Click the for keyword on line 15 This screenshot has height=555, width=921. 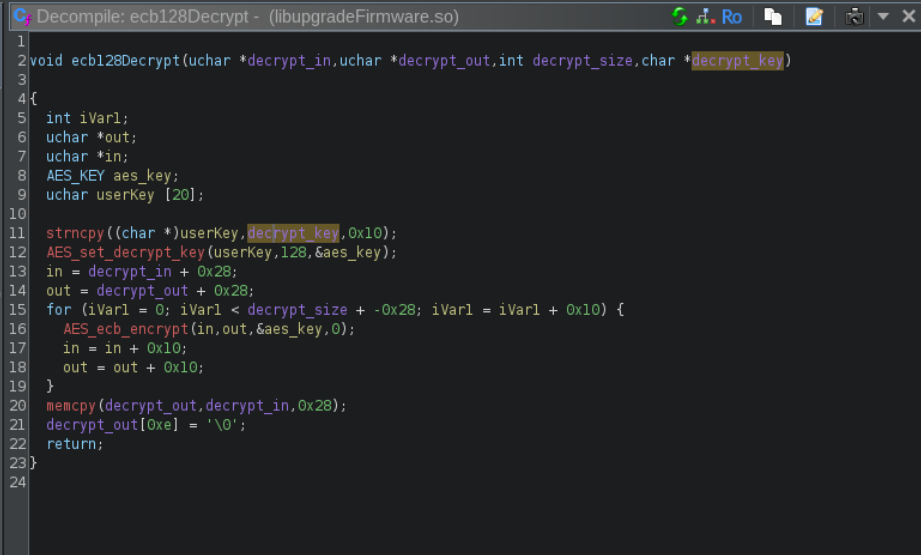[x=59, y=310]
